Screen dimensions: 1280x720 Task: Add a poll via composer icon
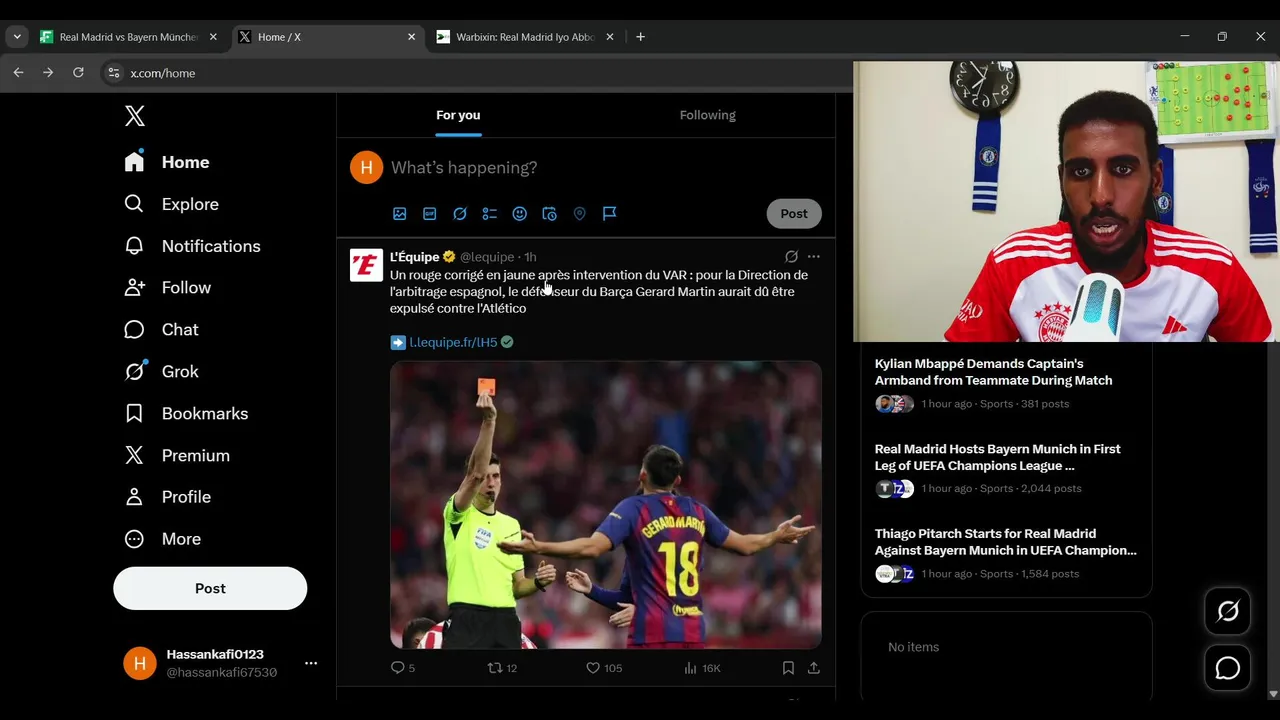[x=490, y=213]
